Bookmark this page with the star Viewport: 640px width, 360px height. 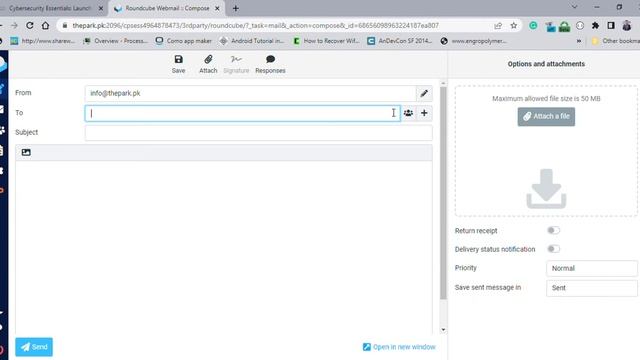pos(513,26)
